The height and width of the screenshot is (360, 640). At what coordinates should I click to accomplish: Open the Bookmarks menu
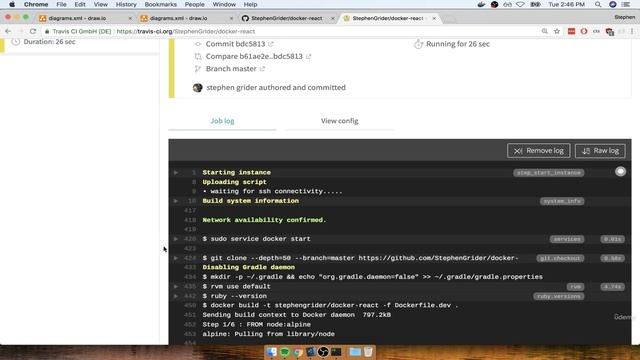(161, 4)
